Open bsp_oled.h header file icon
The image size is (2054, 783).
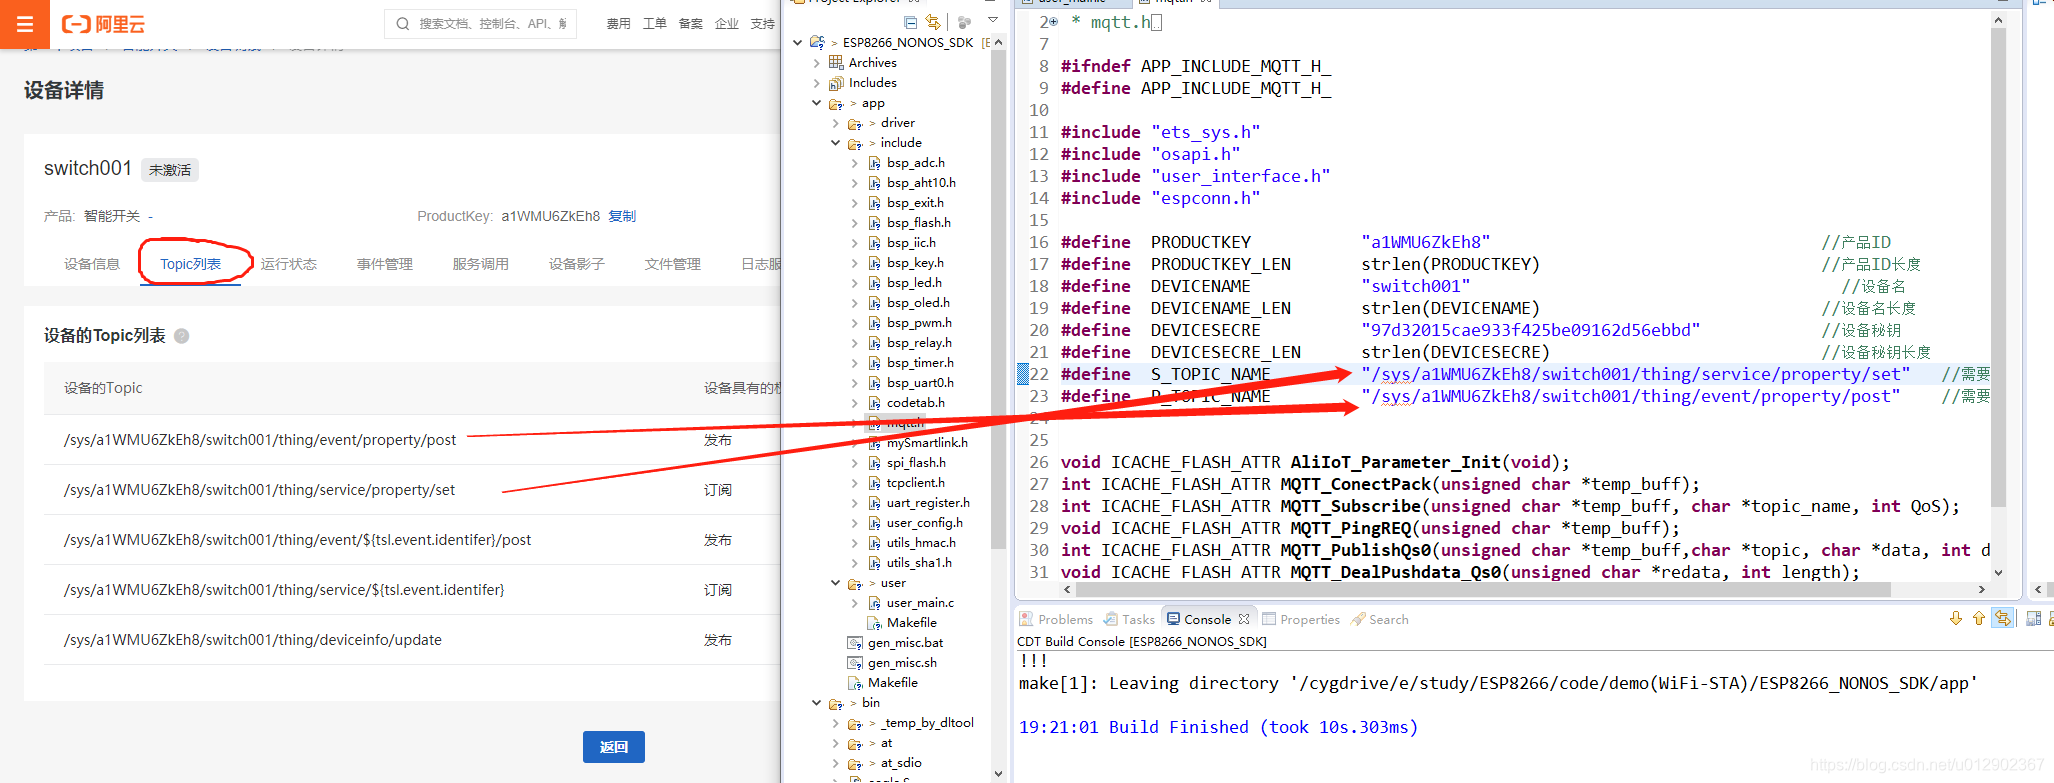coord(874,303)
